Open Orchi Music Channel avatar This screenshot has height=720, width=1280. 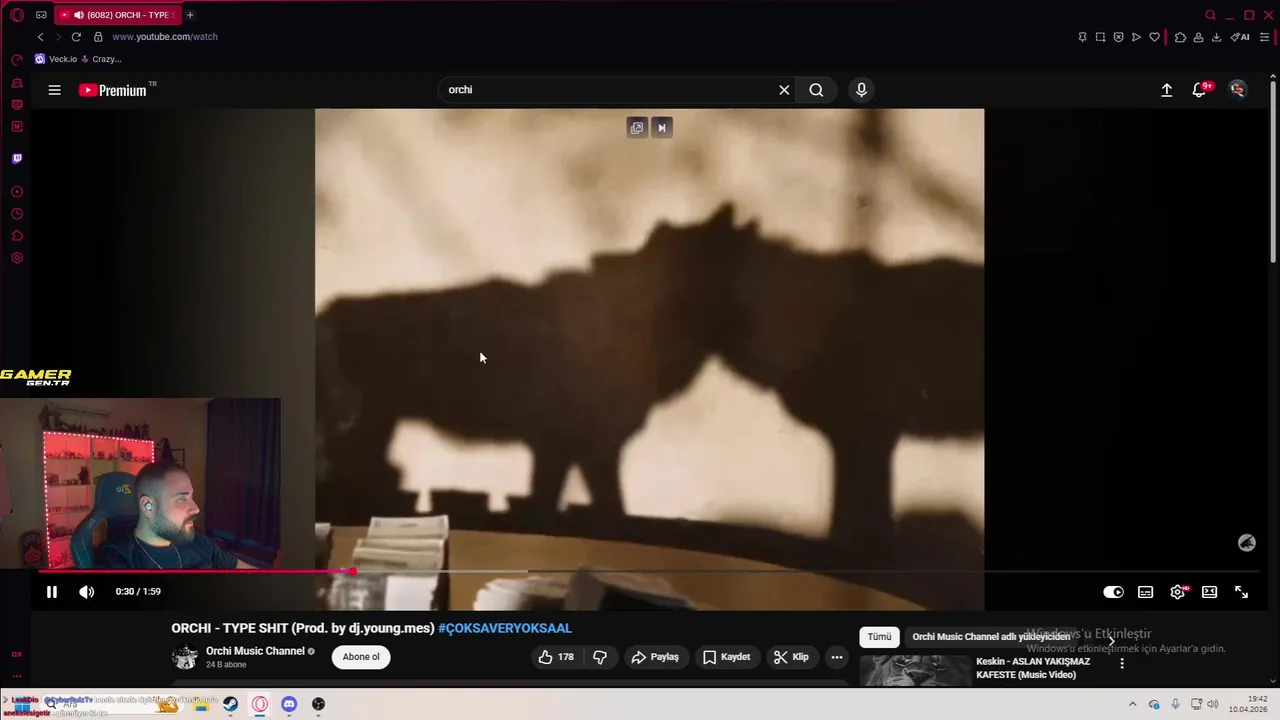click(185, 657)
